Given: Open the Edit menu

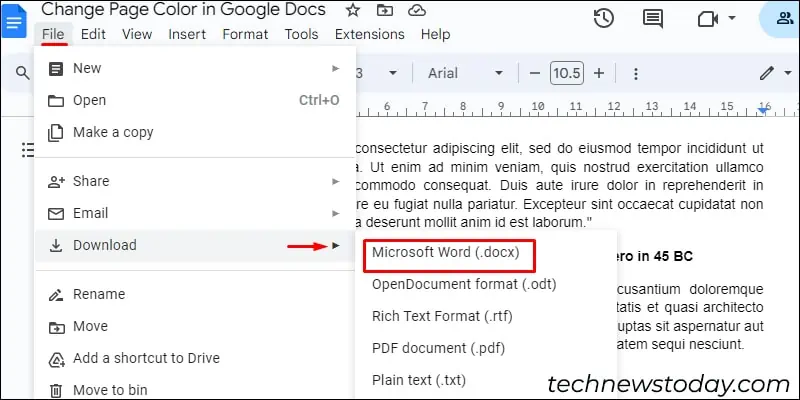Looking at the screenshot, I should point(93,34).
